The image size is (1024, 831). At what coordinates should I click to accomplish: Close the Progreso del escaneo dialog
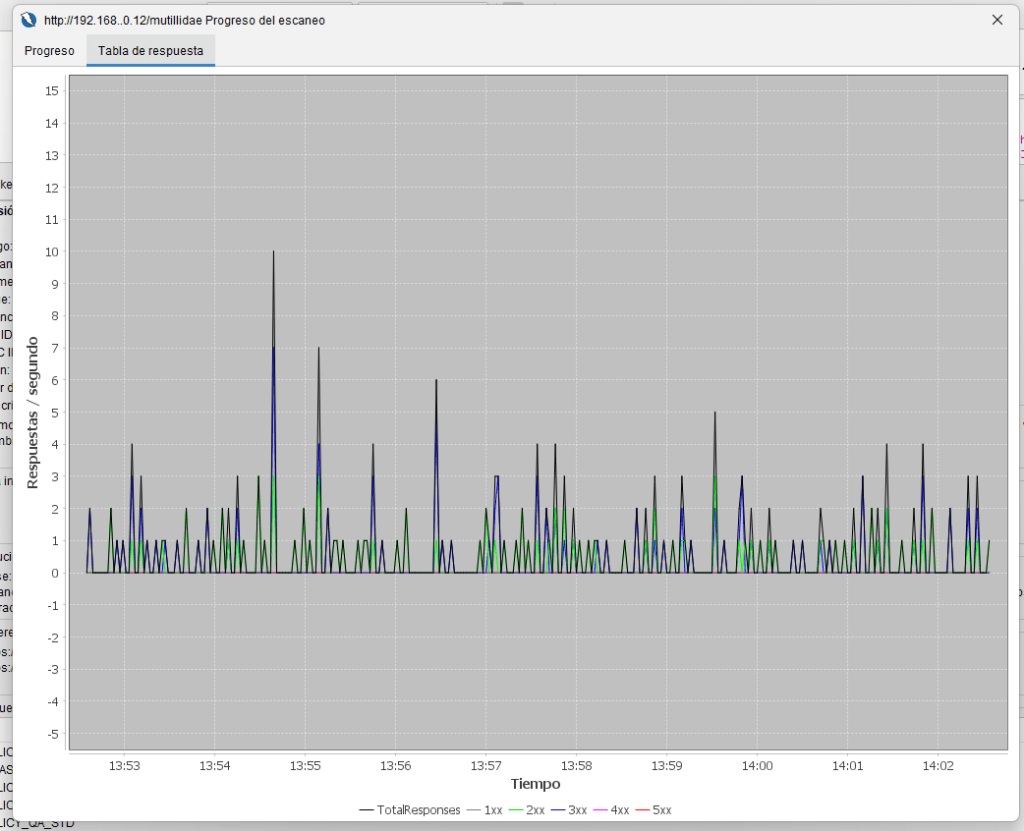coord(997,20)
